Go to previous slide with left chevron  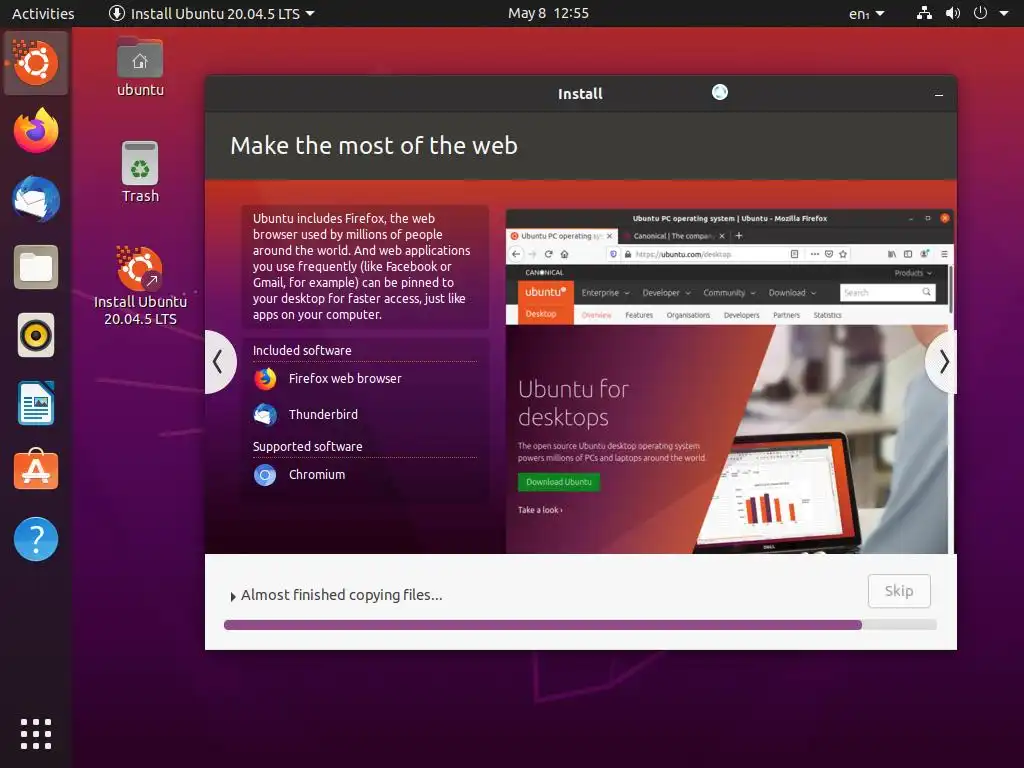tap(219, 362)
